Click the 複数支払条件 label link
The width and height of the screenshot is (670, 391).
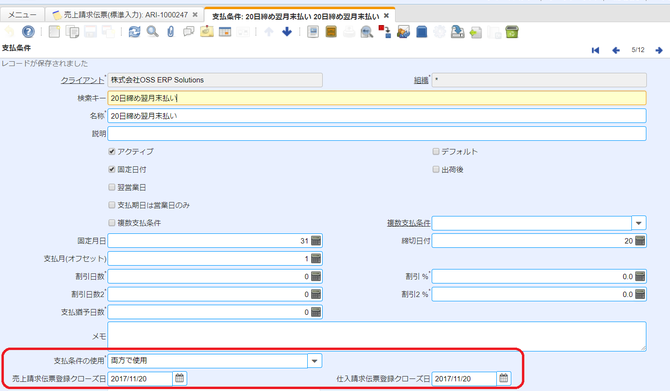[x=408, y=223]
